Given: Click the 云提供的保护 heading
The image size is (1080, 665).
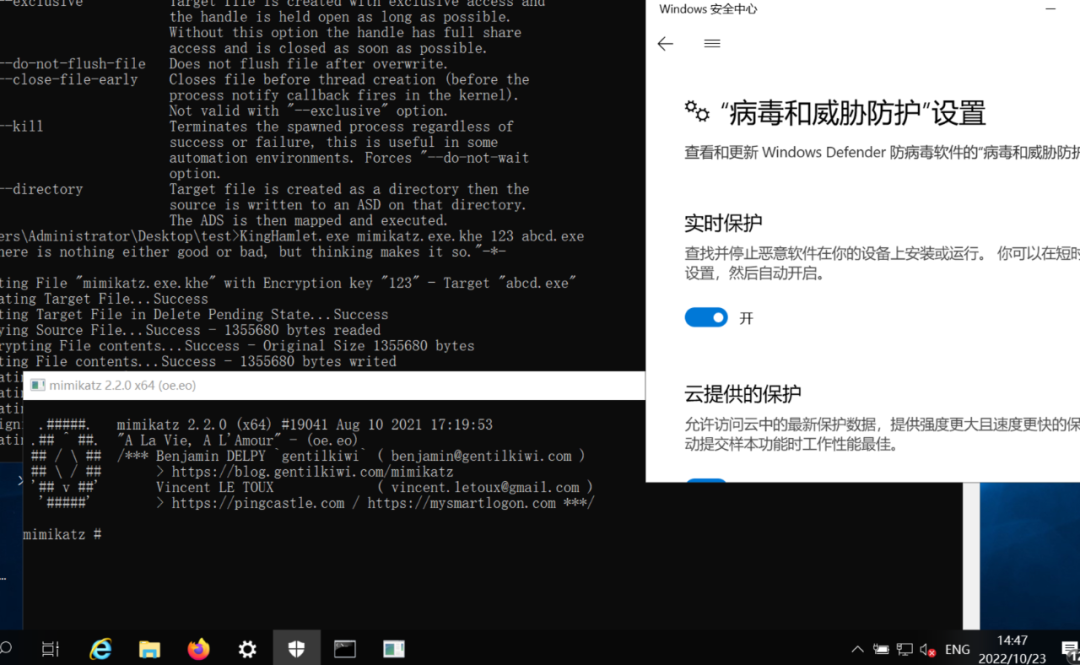Looking at the screenshot, I should pos(742,394).
